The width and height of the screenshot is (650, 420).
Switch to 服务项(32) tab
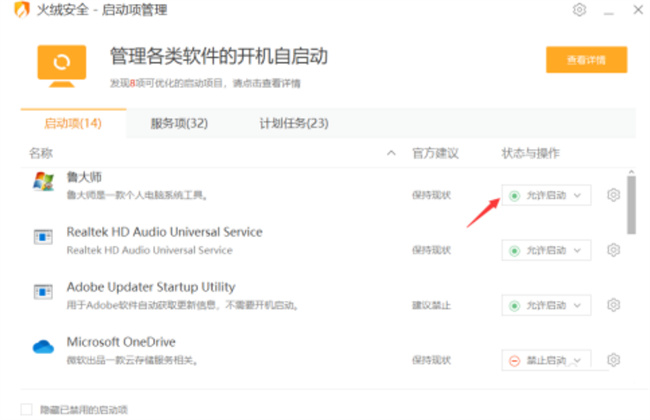(179, 124)
